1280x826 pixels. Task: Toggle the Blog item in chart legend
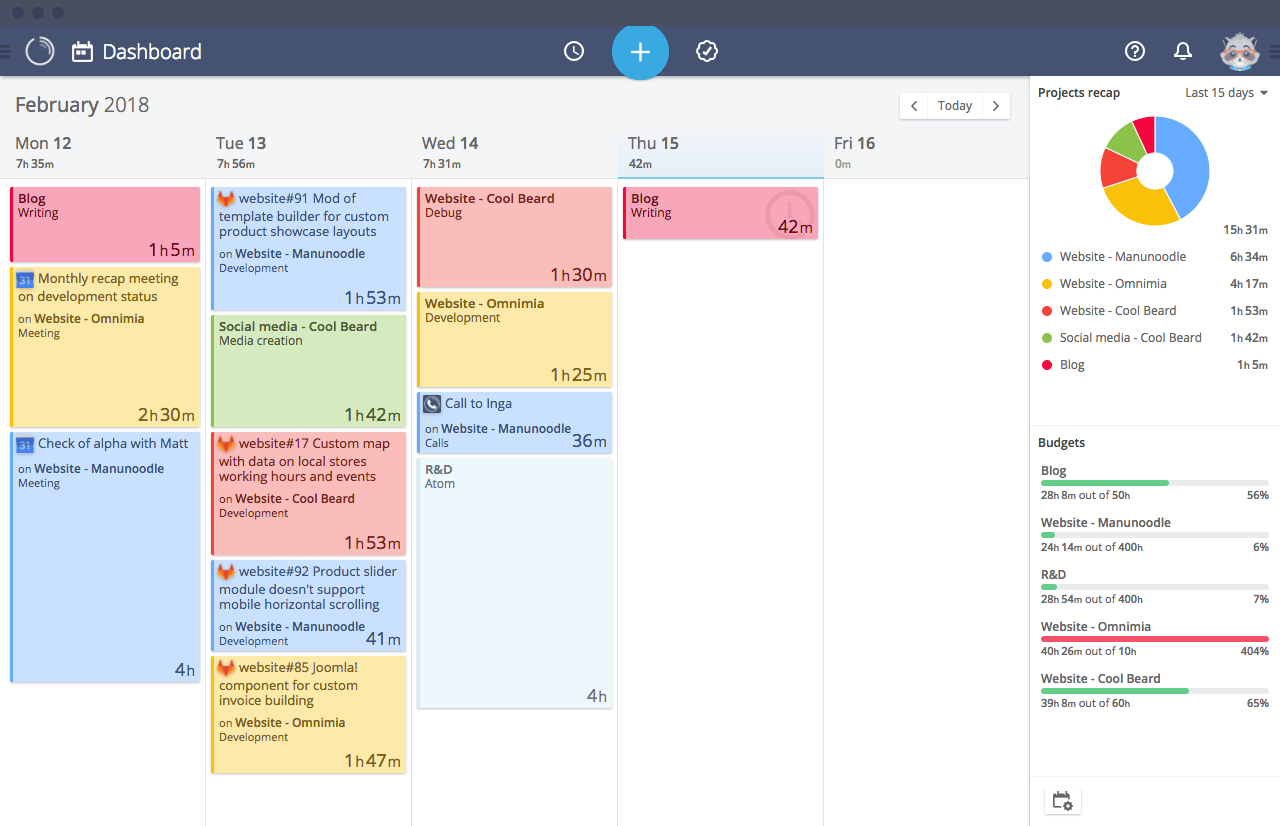(1071, 364)
